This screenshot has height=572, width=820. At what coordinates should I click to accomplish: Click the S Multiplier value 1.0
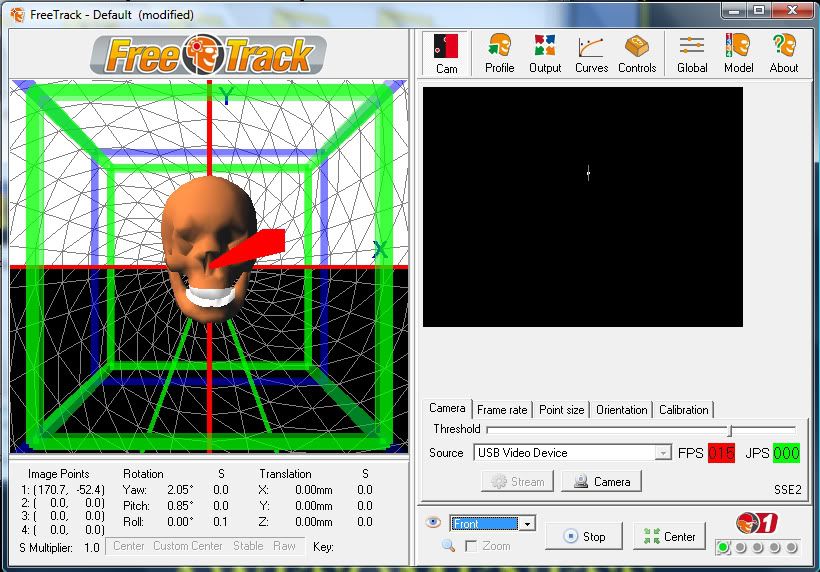coord(92,548)
